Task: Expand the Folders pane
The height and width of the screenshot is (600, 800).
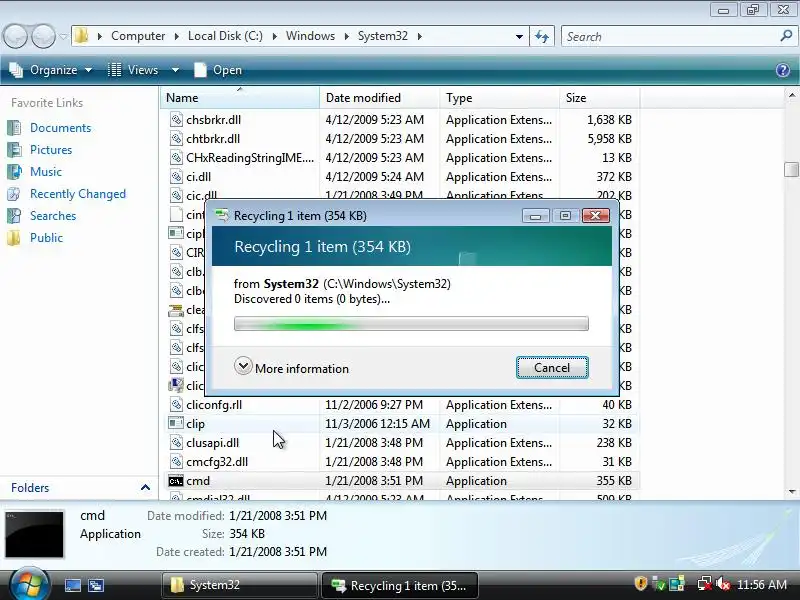Action: click(x=145, y=488)
